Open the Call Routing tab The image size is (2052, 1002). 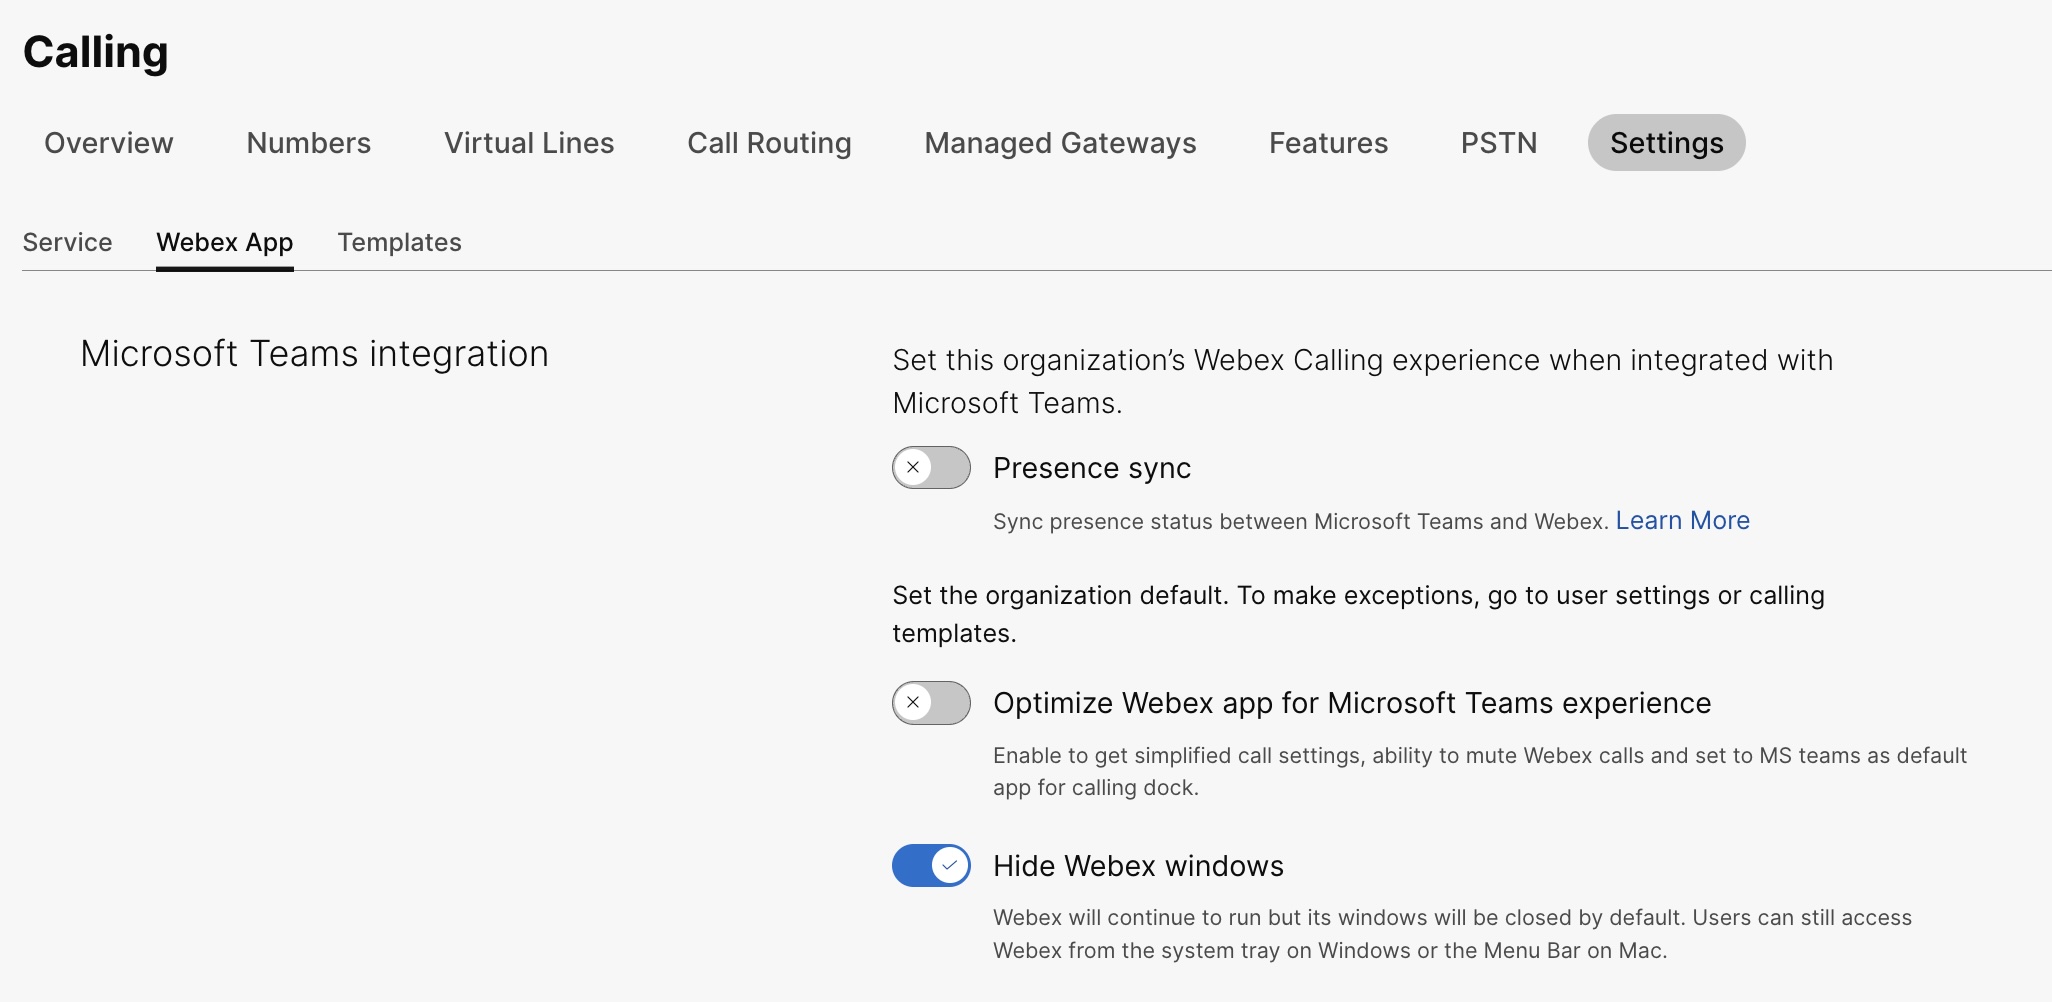769,143
